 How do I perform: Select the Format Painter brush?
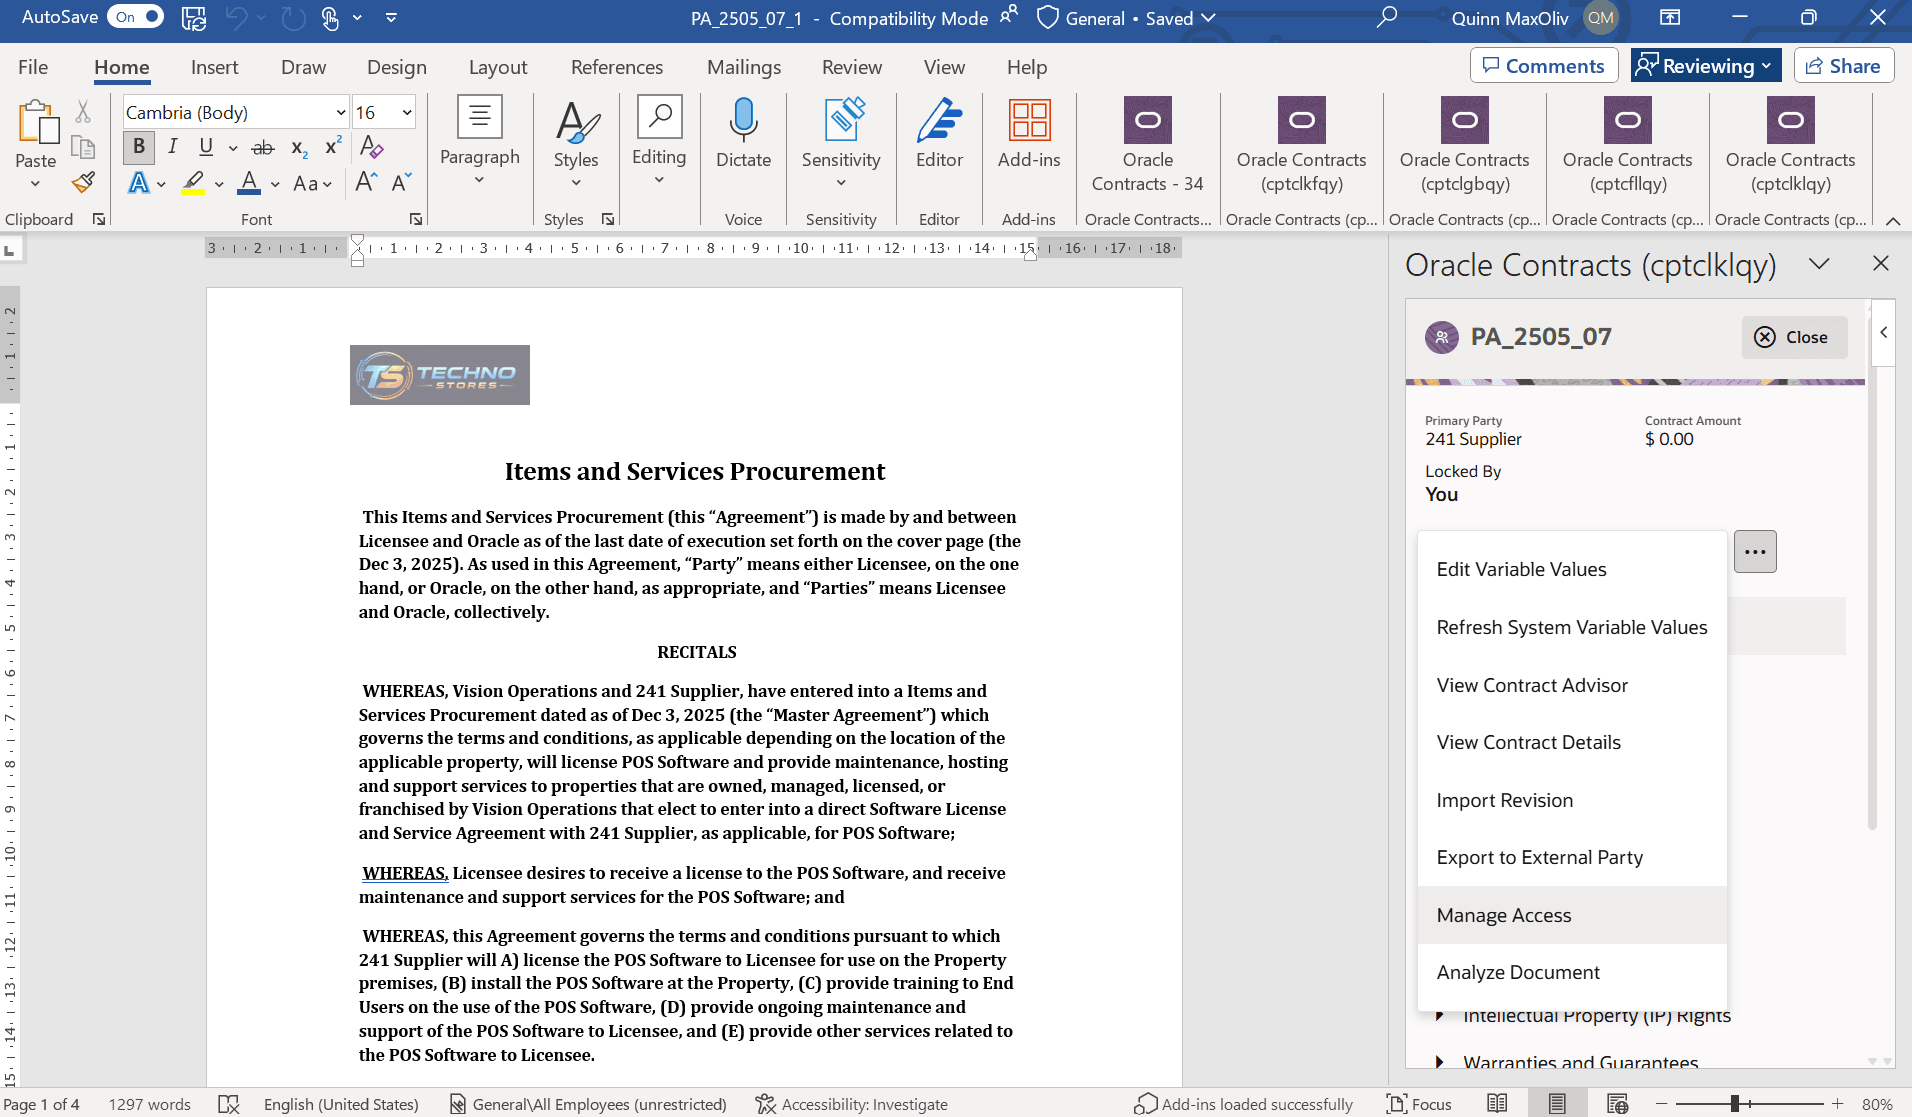point(83,182)
